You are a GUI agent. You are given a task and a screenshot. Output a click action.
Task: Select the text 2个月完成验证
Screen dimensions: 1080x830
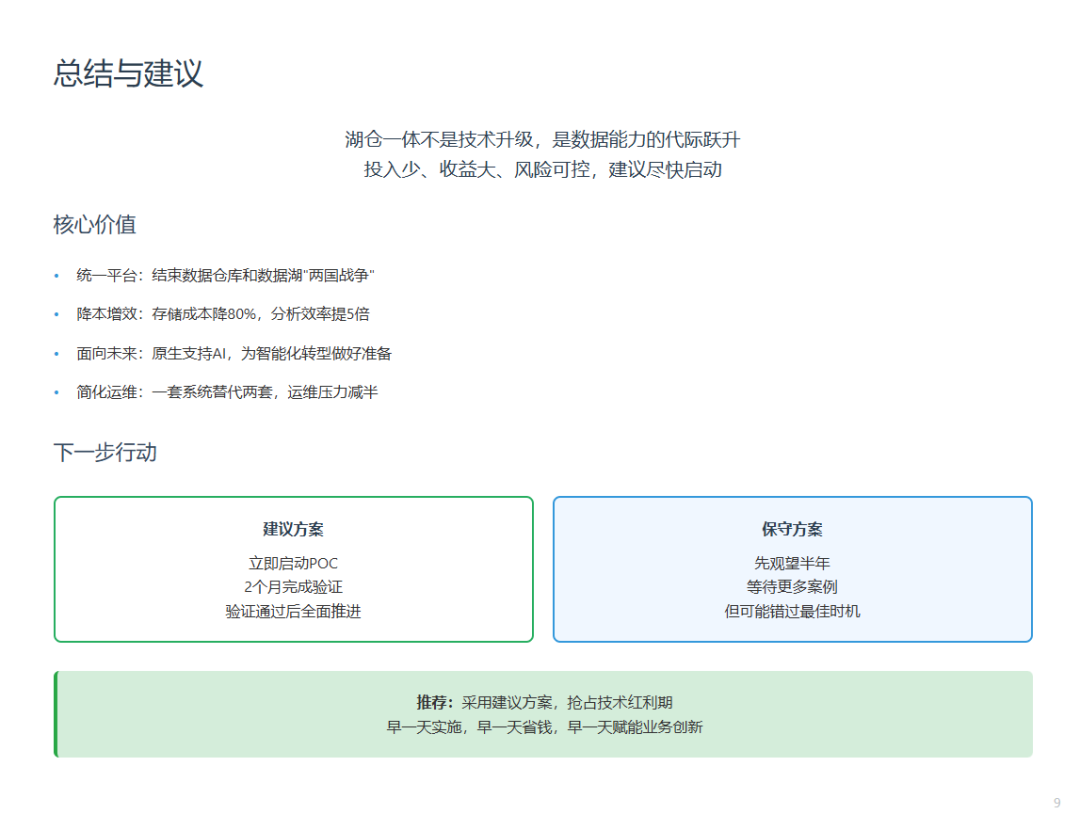[293, 587]
